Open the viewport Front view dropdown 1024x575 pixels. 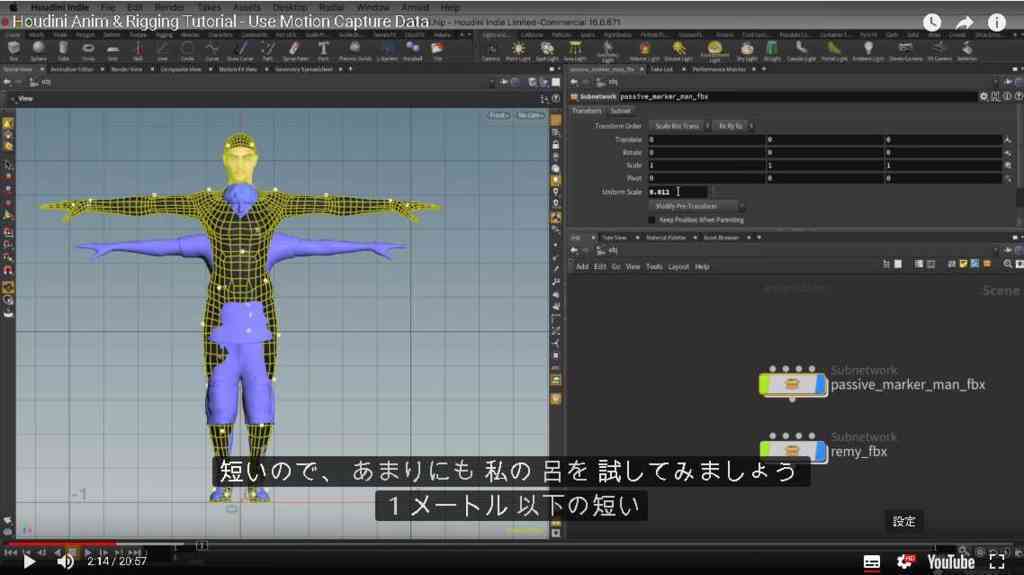pos(500,116)
